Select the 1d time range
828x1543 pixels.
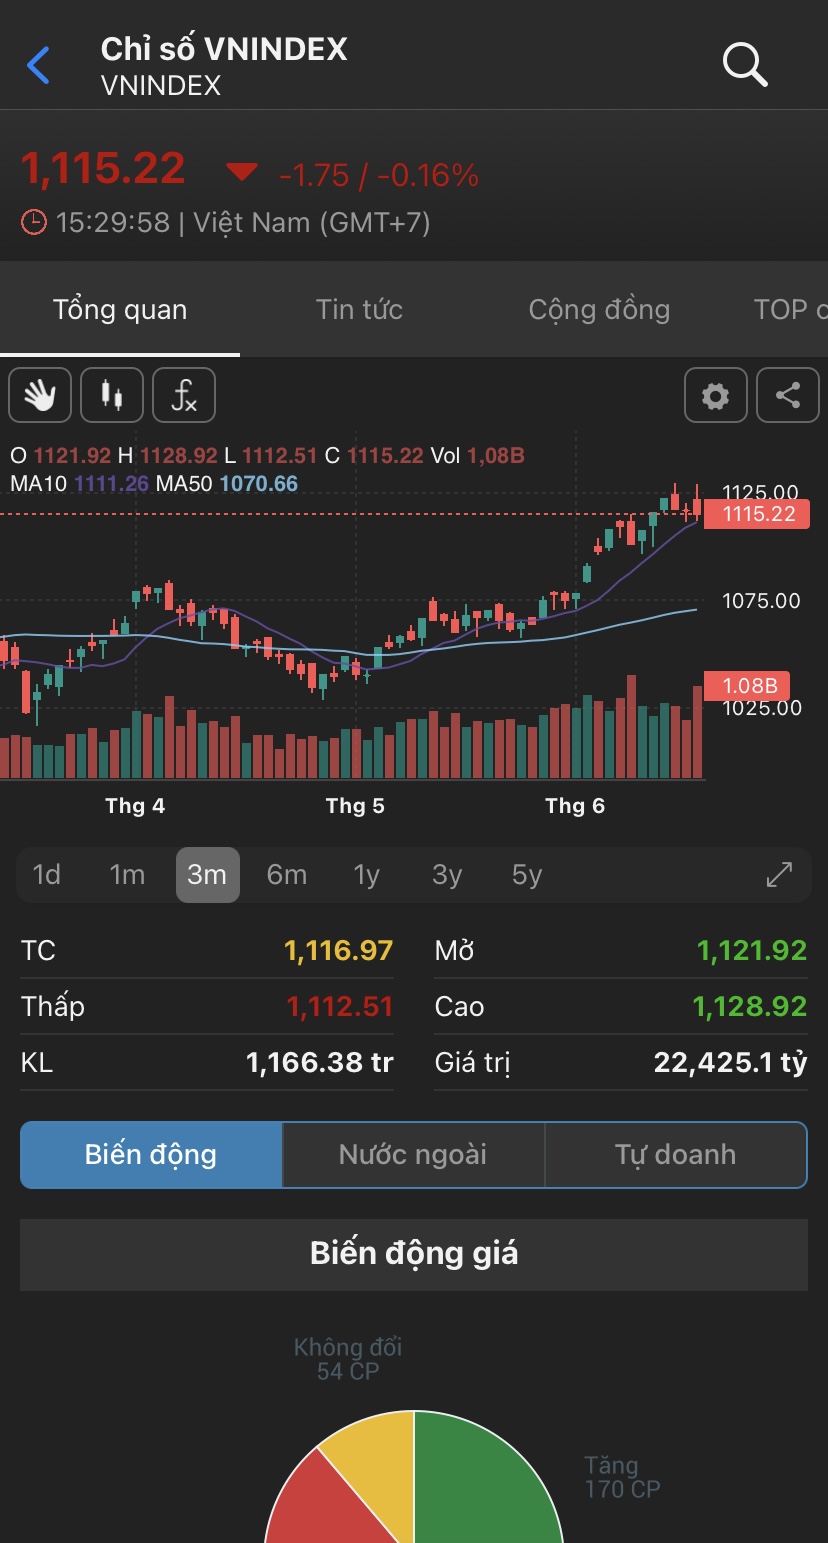pos(47,875)
